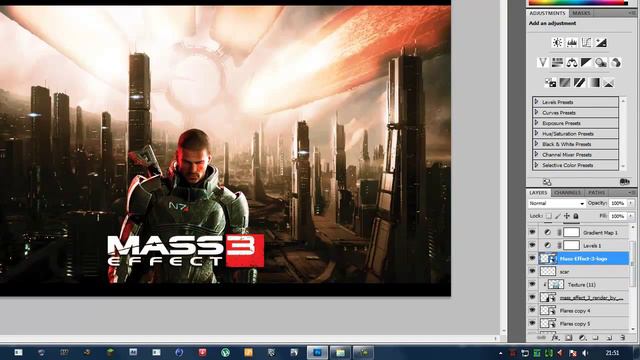
Task: Select the Layers tab
Action: click(x=538, y=192)
